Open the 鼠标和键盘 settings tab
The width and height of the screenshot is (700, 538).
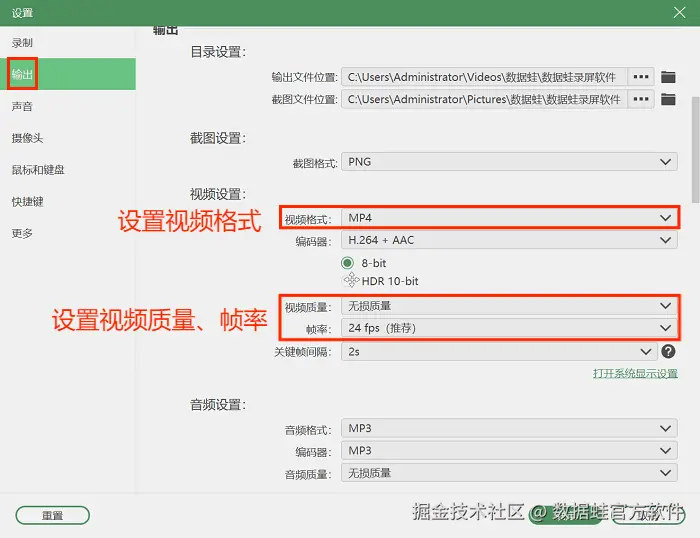coord(68,170)
